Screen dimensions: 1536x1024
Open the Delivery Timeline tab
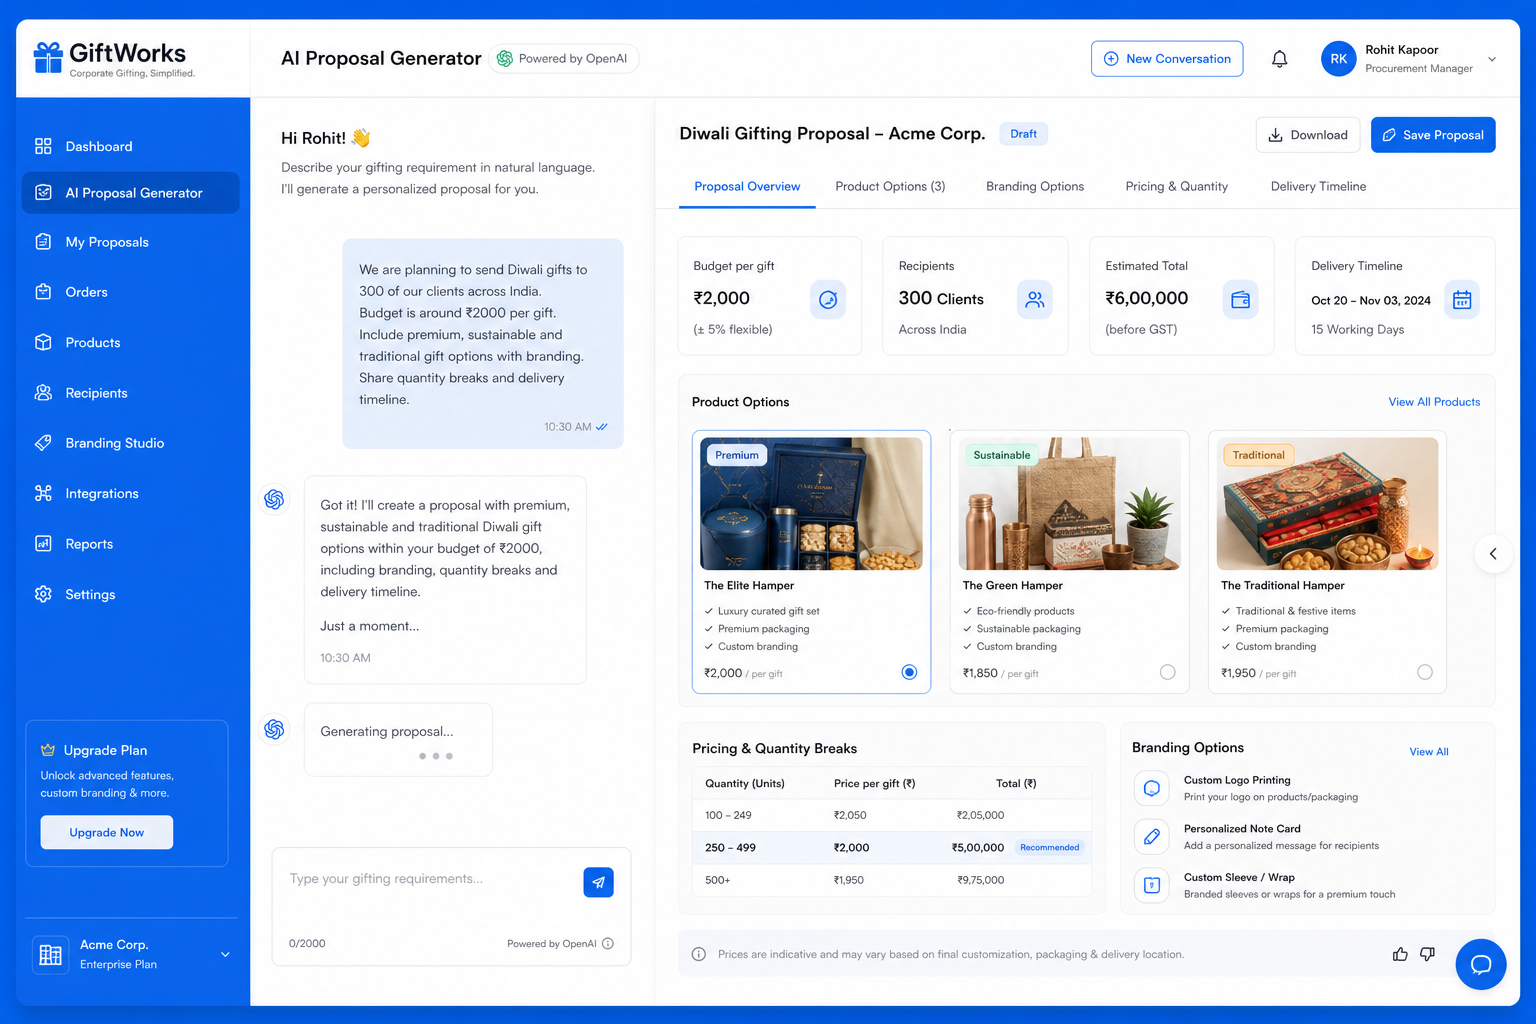1318,186
